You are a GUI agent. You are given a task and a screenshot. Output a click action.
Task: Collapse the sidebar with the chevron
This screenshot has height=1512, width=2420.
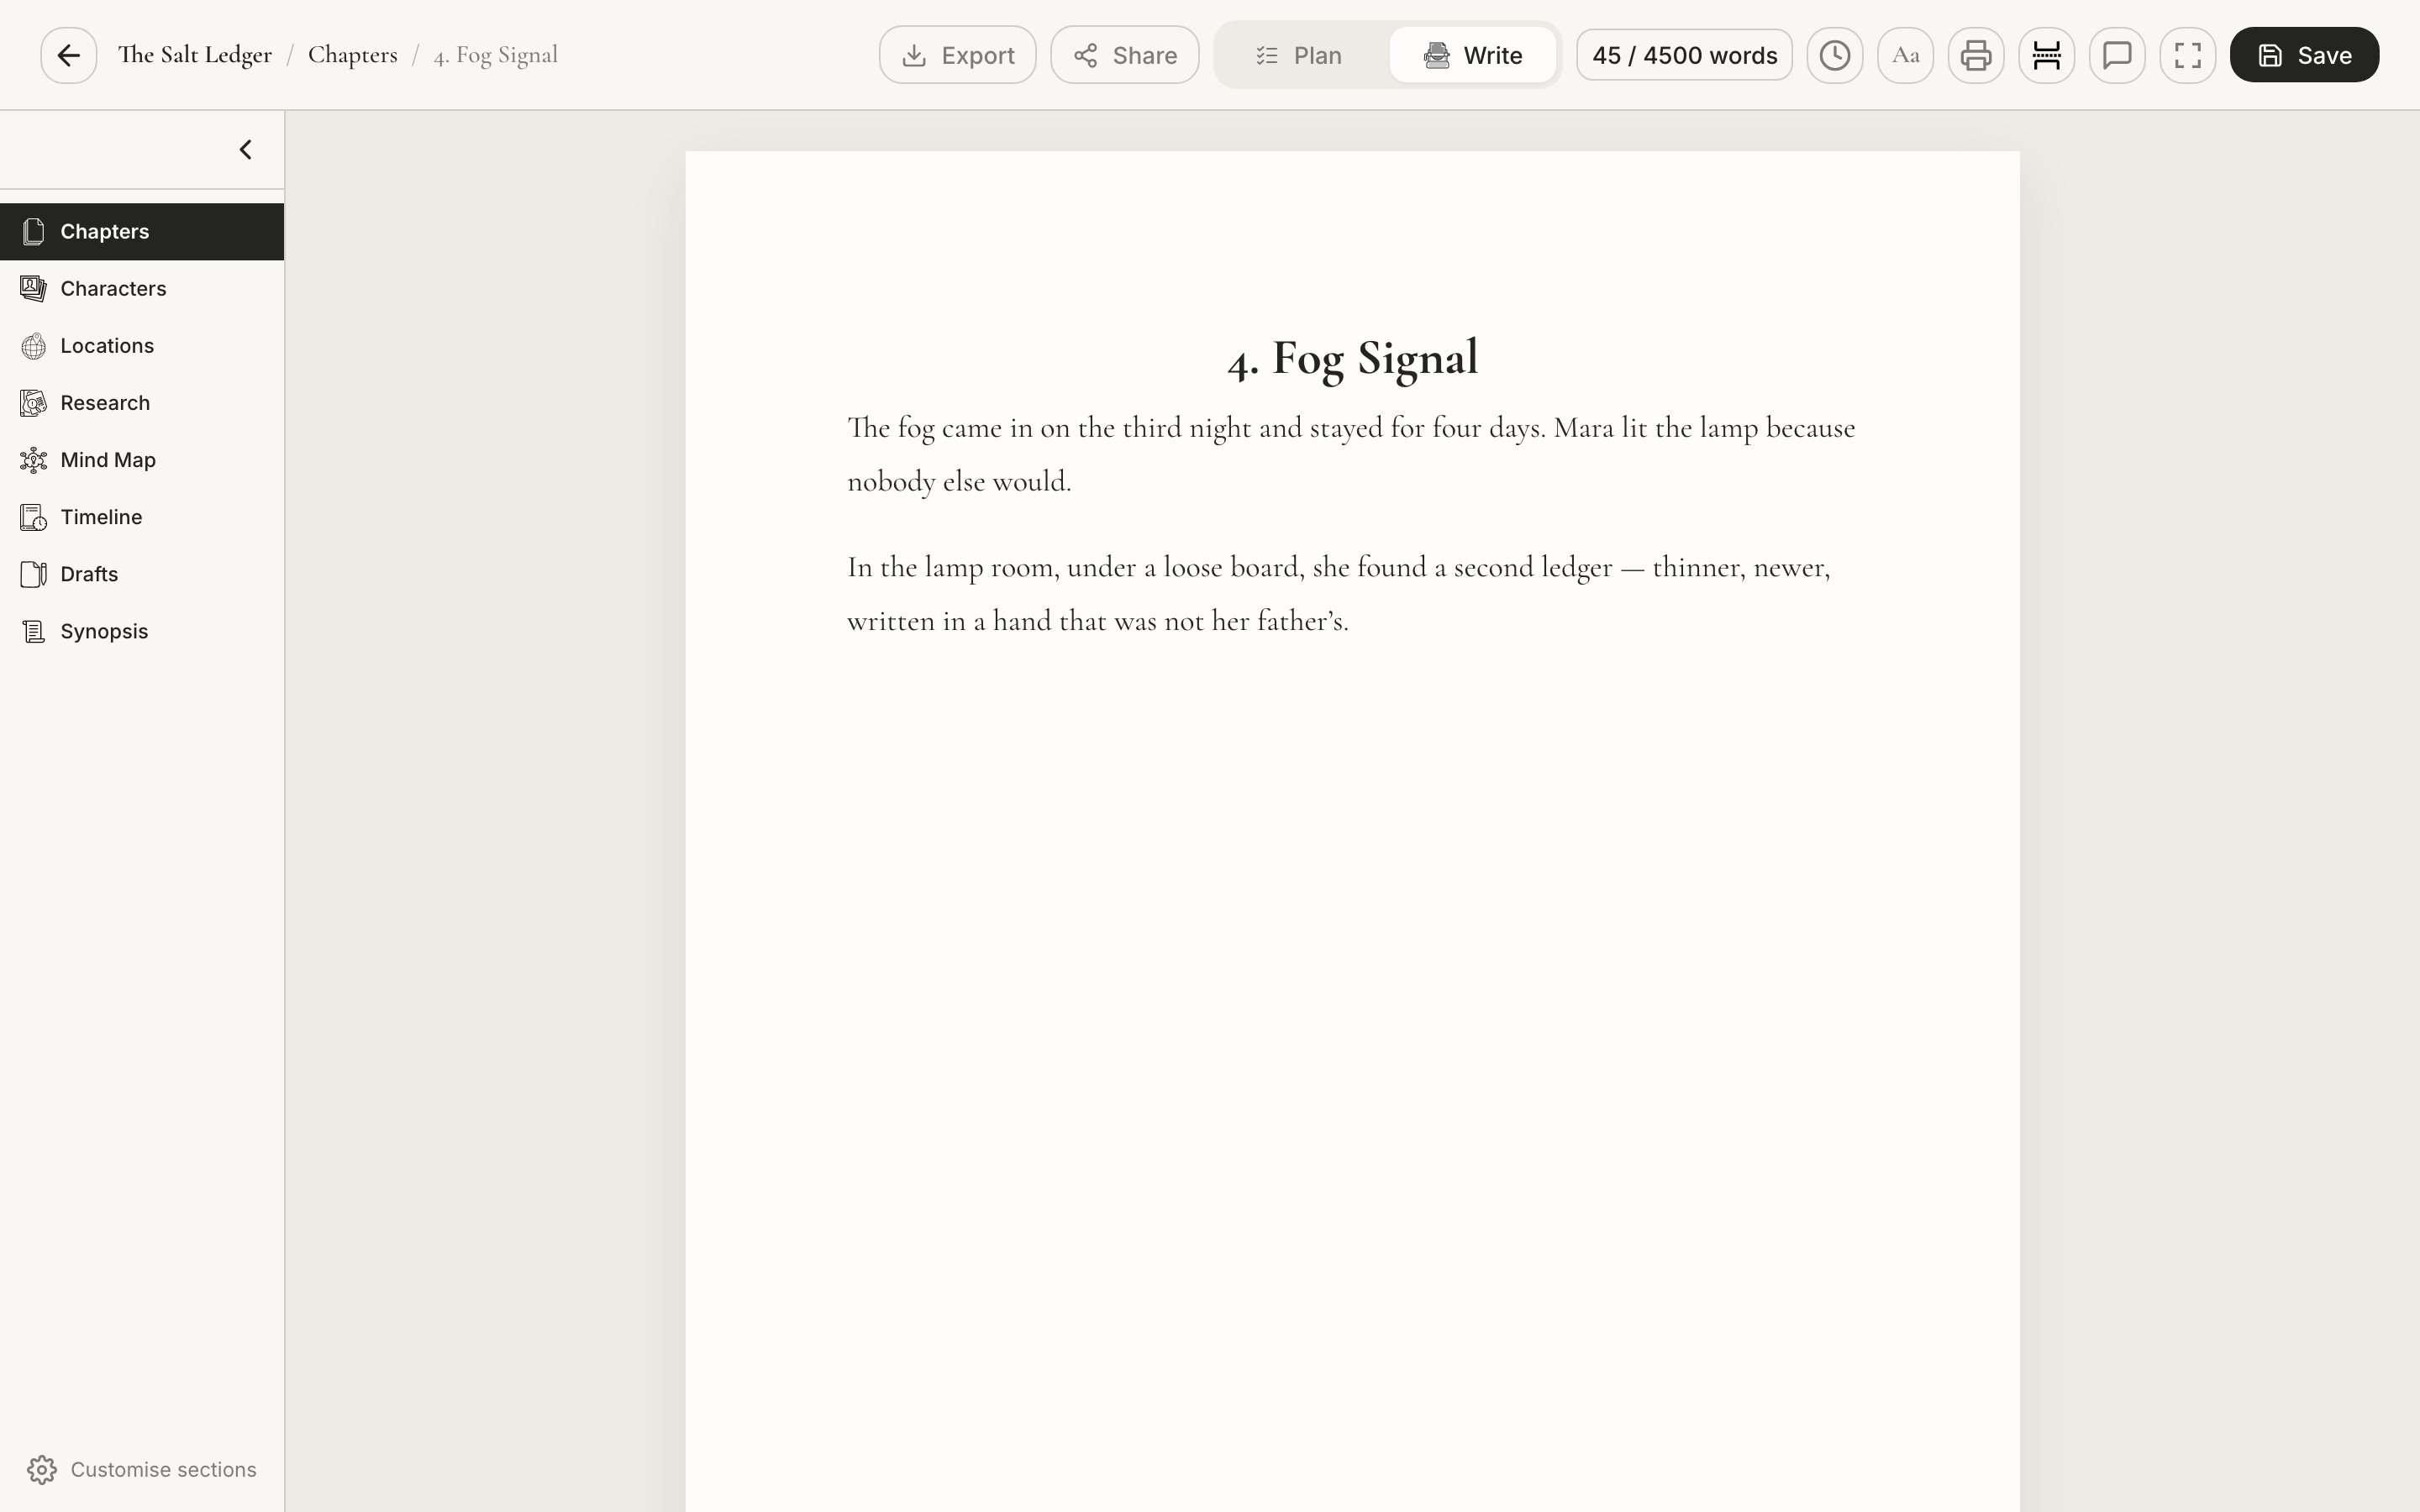pos(245,150)
